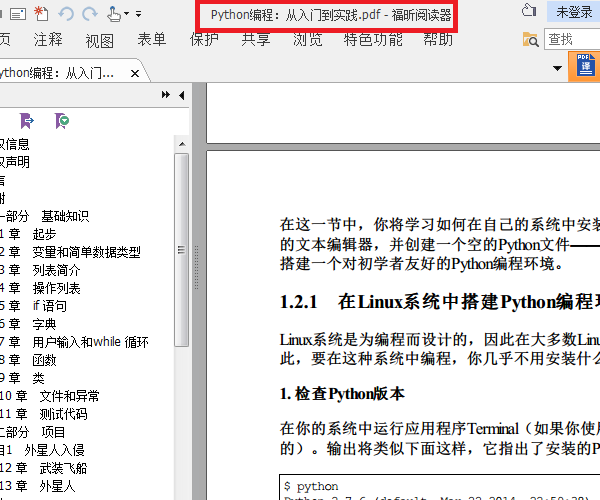The height and width of the screenshot is (500, 600).
Task: Click the bookmark panel vertical scrollbar thumb
Action: tap(181, 250)
